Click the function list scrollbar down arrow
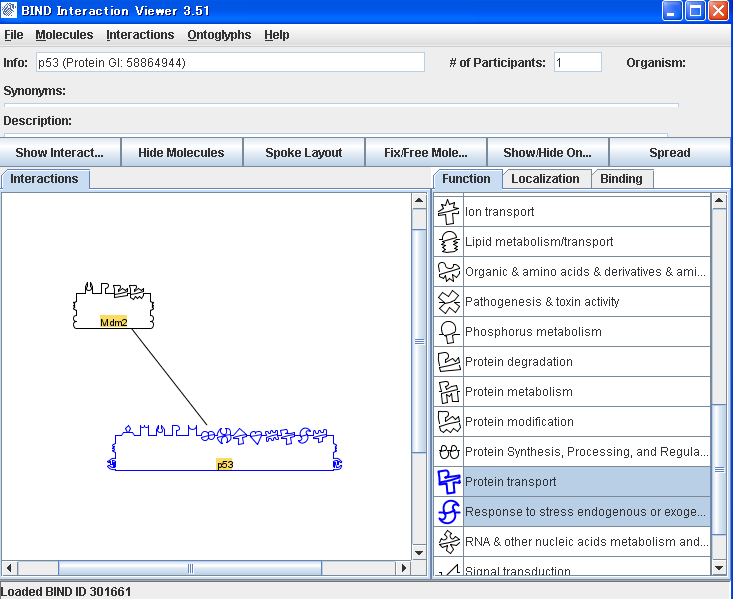 click(x=719, y=568)
